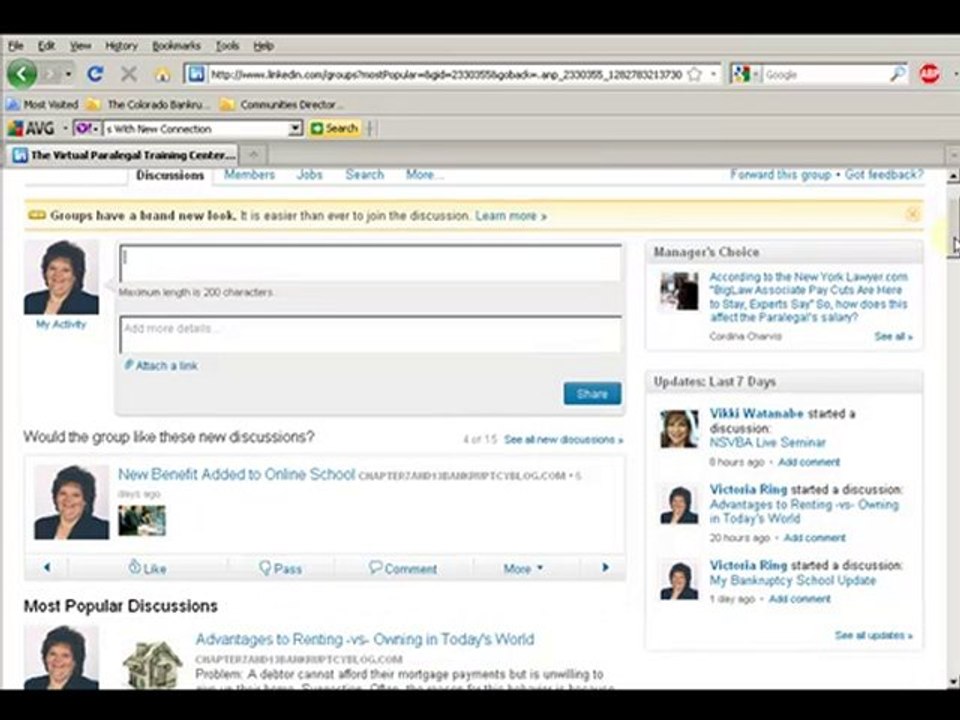Screen dimensions: 960x720
Task: Open the More... group navigation menu
Action: (x=424, y=174)
